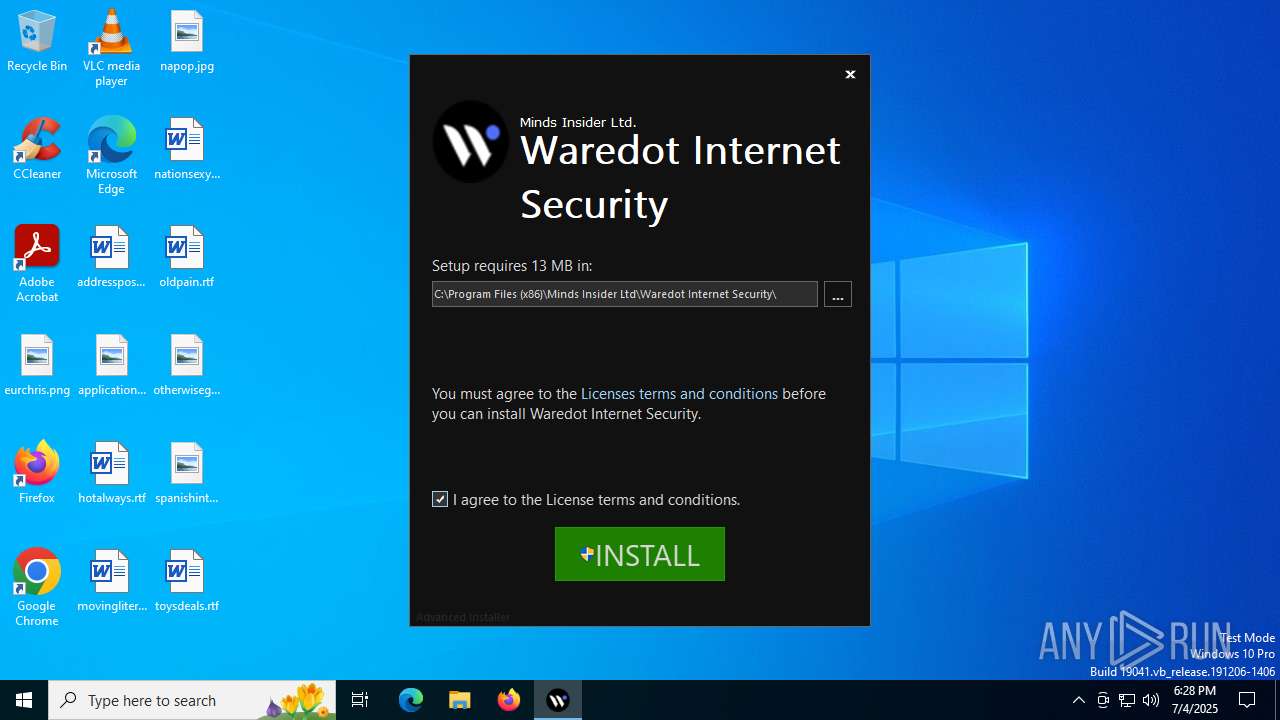Select the spanishint image file on desktop
1280x720 pixels.
coord(187,474)
